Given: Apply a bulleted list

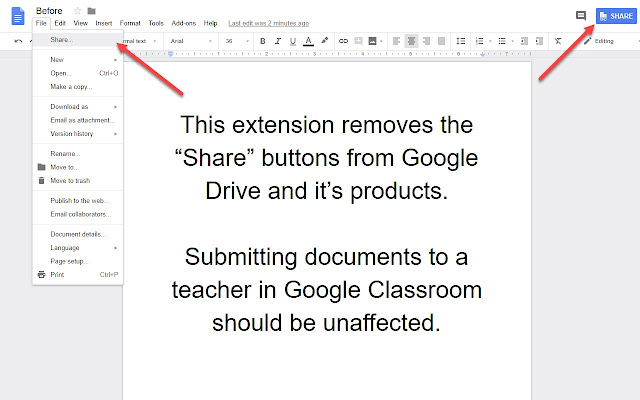Looking at the screenshot, I should pyautogui.click(x=502, y=41).
